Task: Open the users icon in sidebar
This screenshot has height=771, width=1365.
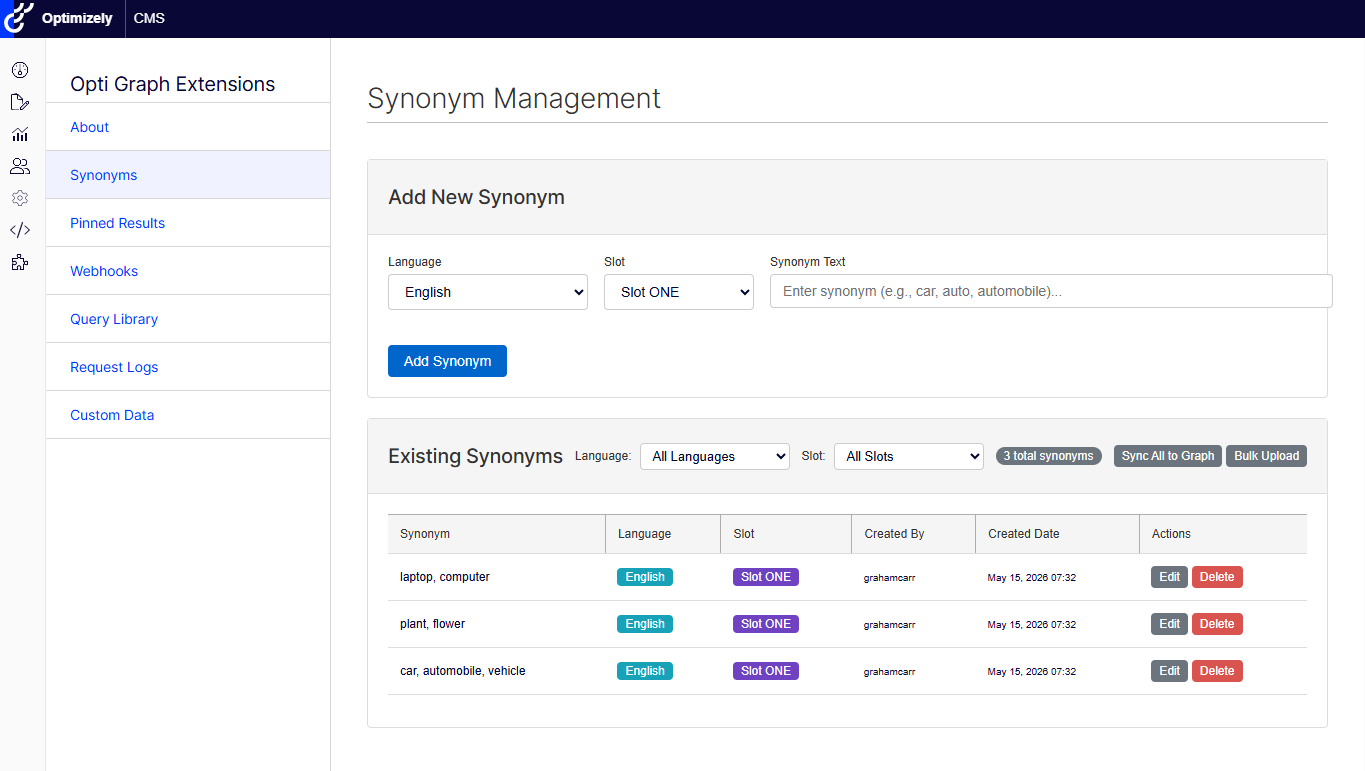Action: click(x=20, y=166)
